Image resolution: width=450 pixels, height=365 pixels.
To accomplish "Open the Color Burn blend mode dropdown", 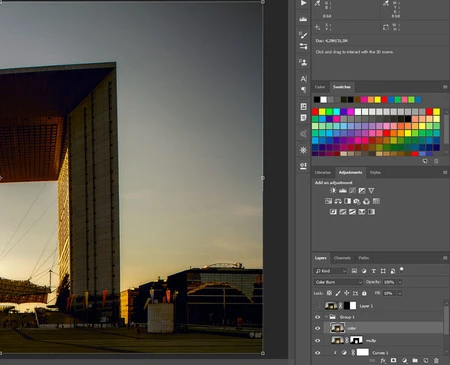I will (338, 282).
